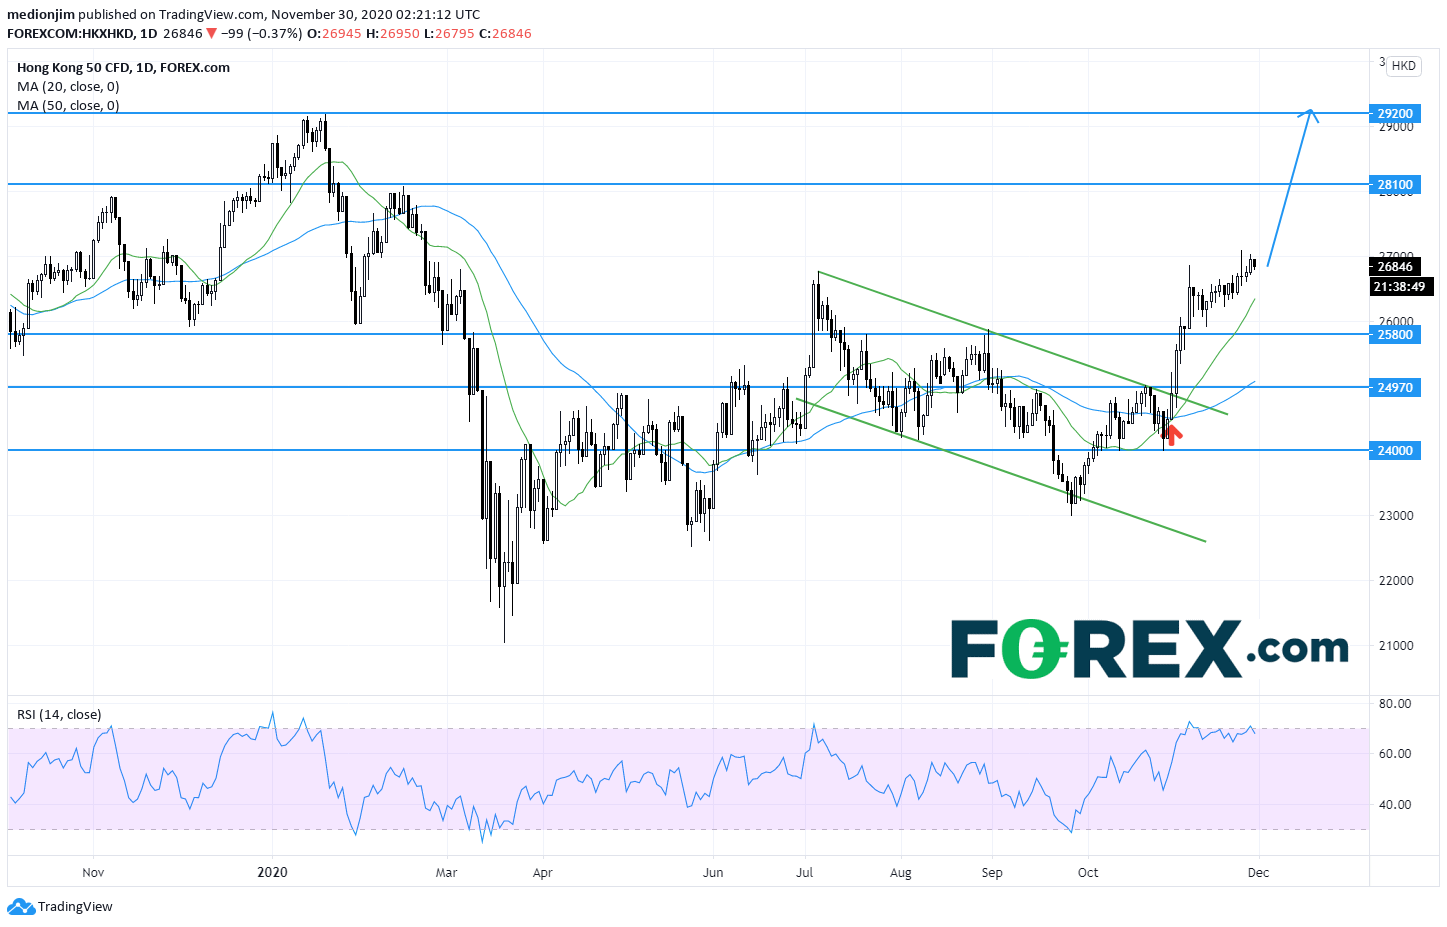Click the Jul label on time axis
Viewport: 1447px width, 927px height.
pos(804,873)
